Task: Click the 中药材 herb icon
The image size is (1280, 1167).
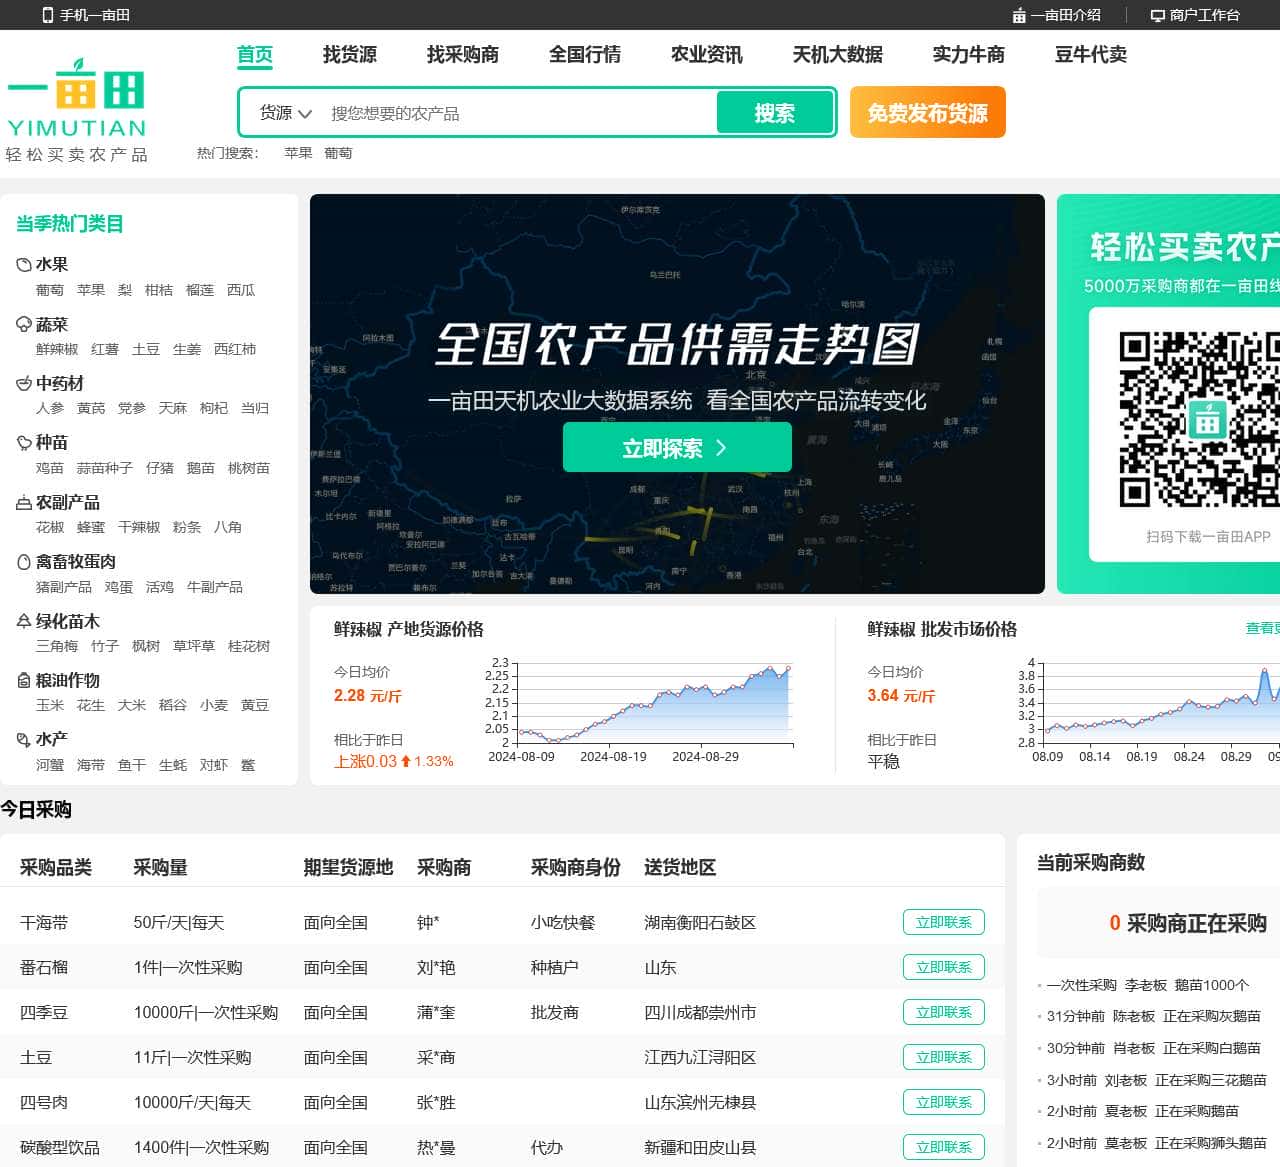Action: tap(23, 383)
